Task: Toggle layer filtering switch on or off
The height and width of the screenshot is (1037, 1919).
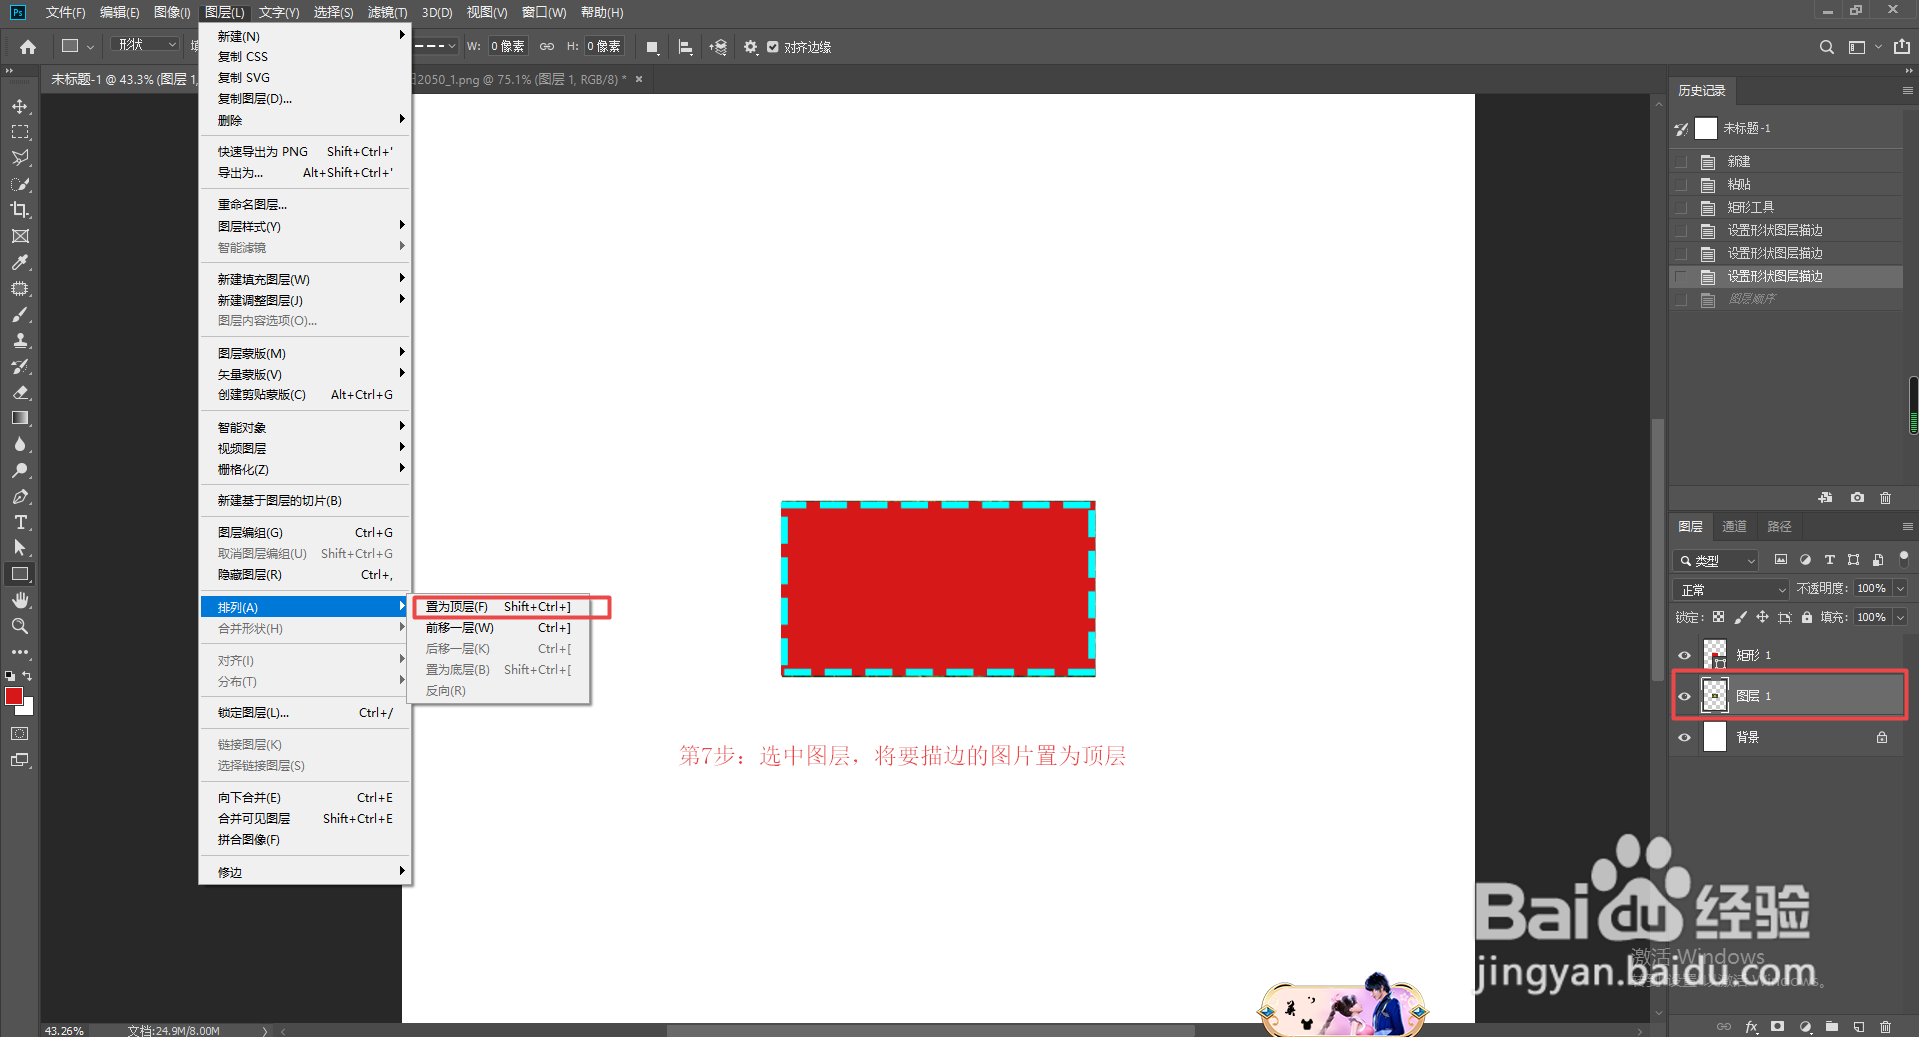Action: (1904, 558)
